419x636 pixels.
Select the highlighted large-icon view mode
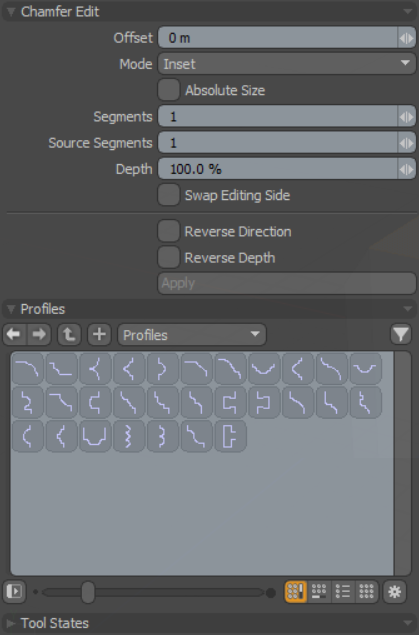pos(296,592)
